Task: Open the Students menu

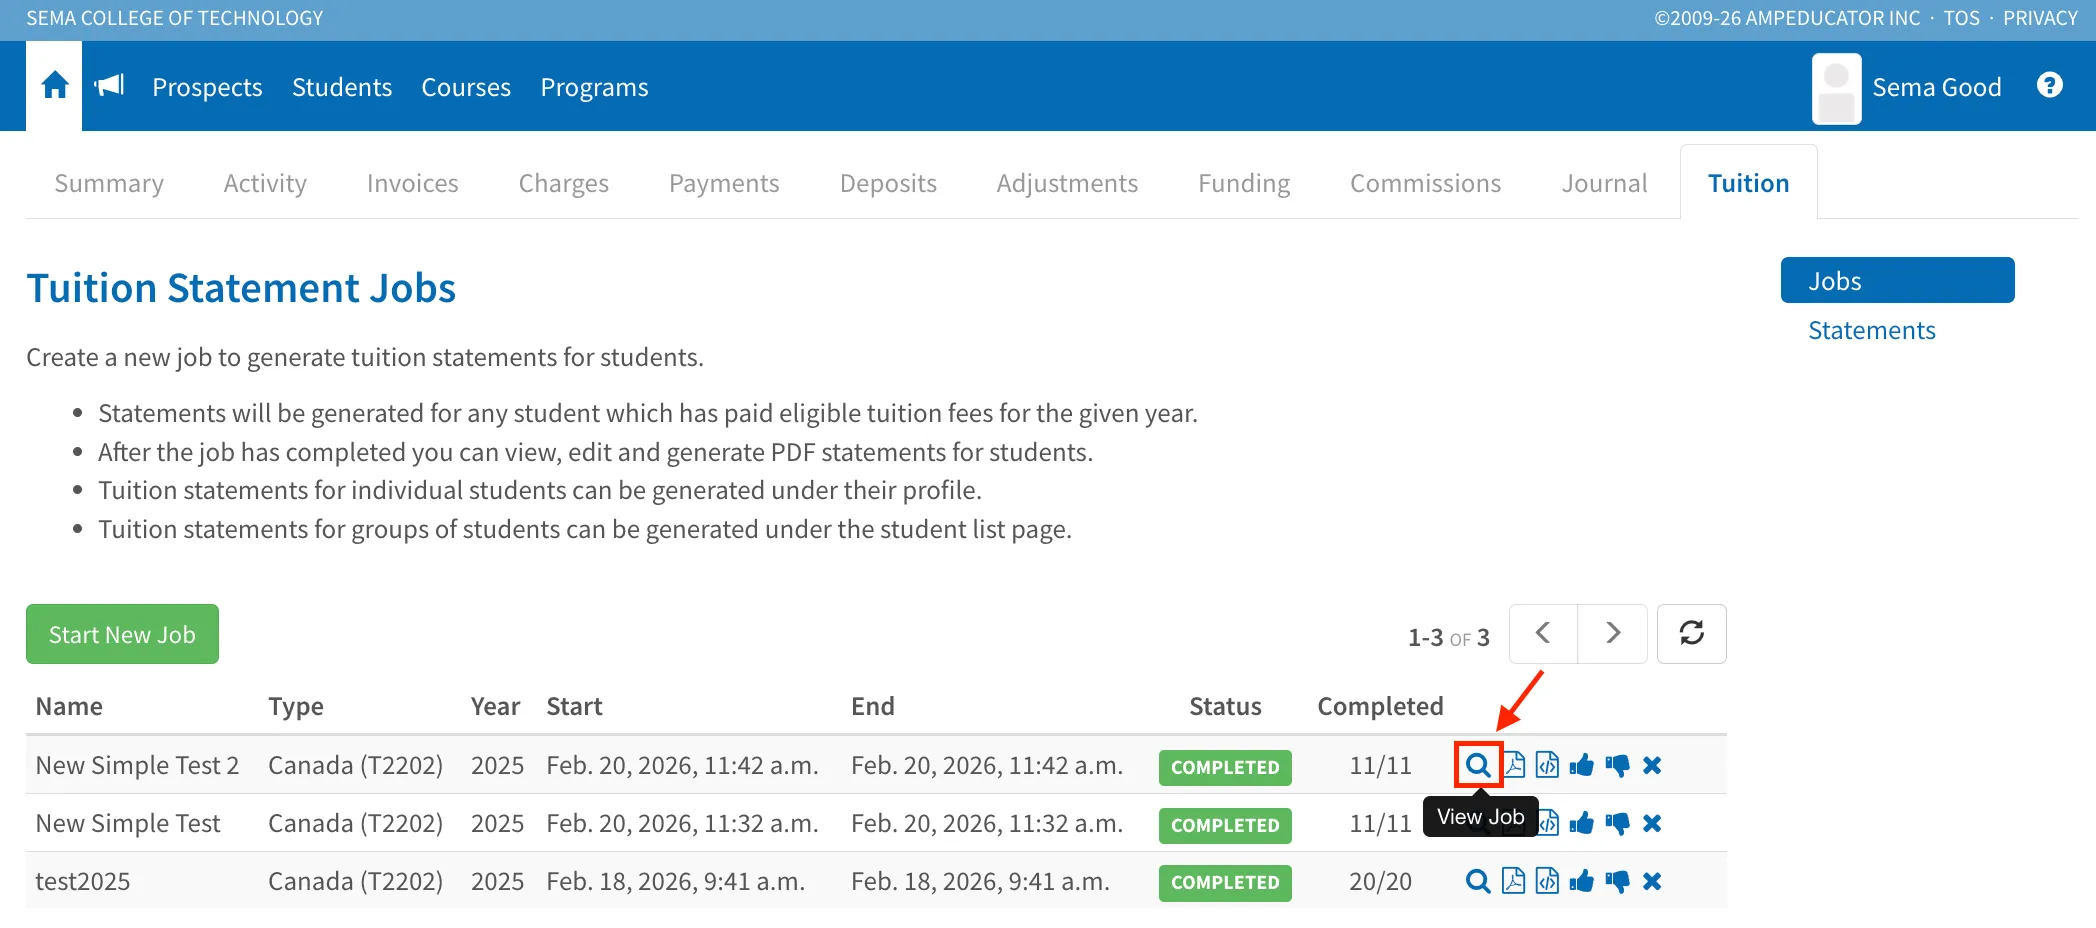Action: [x=342, y=87]
